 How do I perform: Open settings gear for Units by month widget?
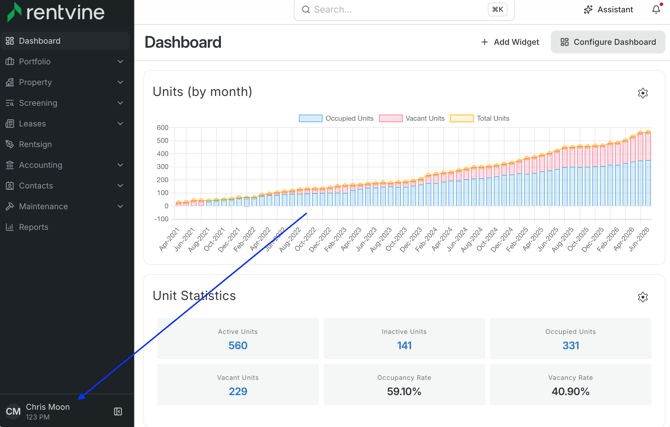643,93
